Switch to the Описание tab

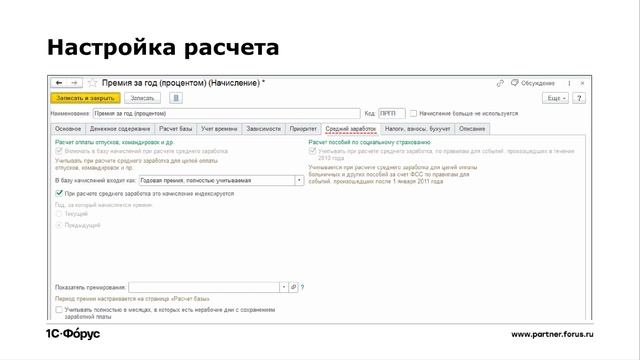click(x=472, y=129)
